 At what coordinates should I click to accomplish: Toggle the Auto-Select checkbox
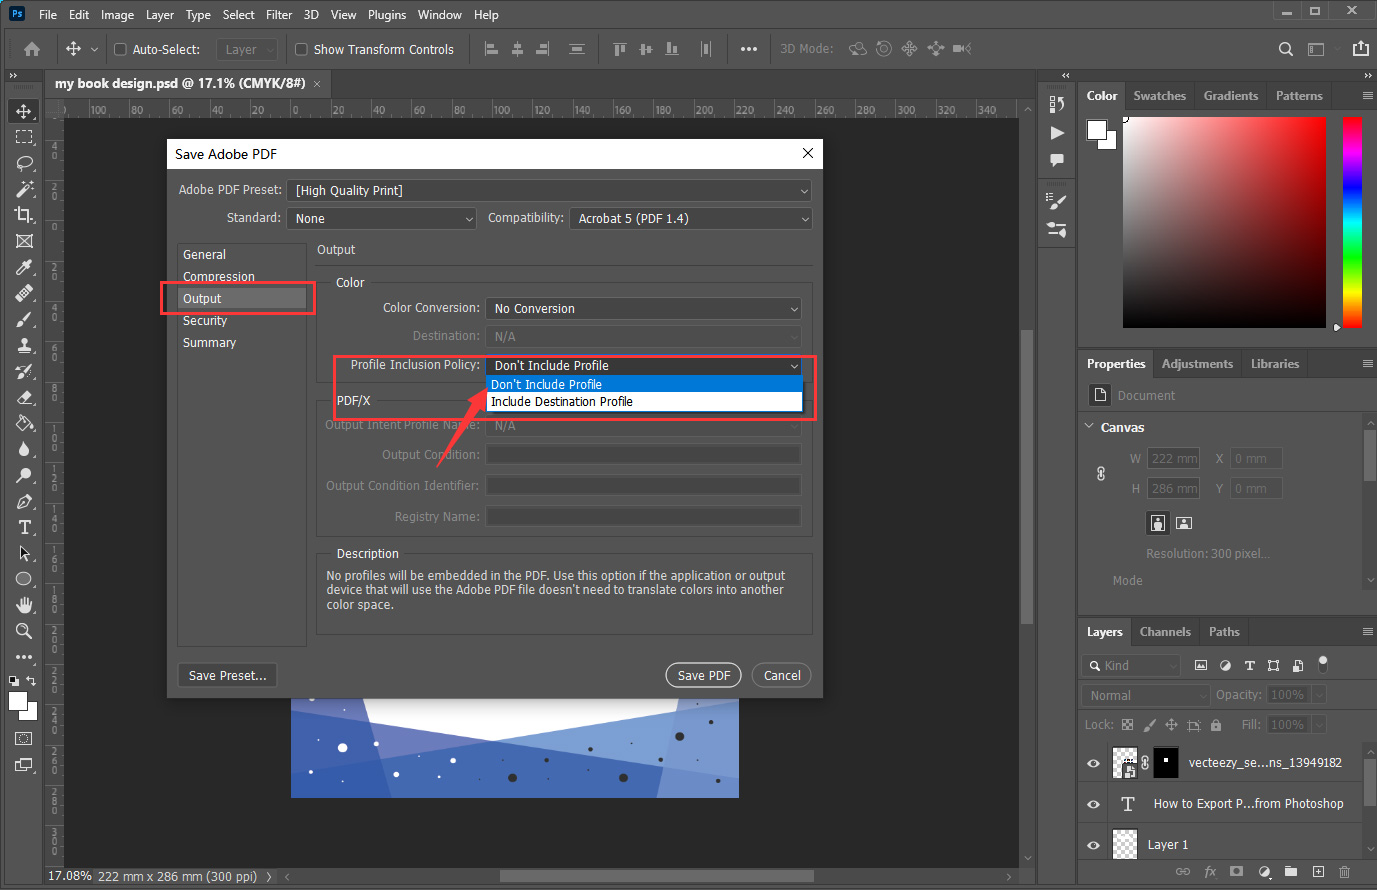[x=120, y=49]
